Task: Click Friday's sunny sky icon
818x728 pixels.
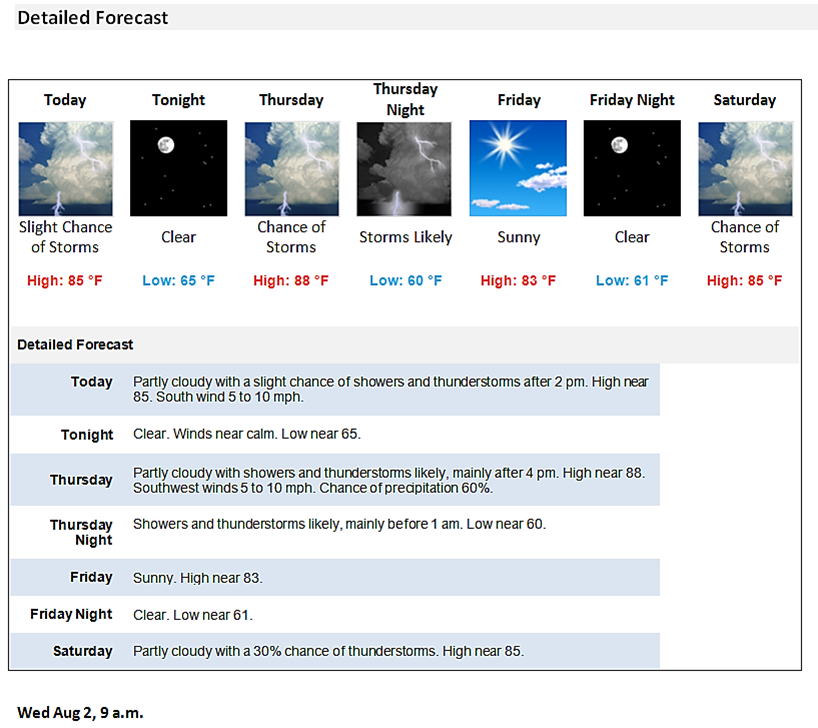Action: [518, 168]
